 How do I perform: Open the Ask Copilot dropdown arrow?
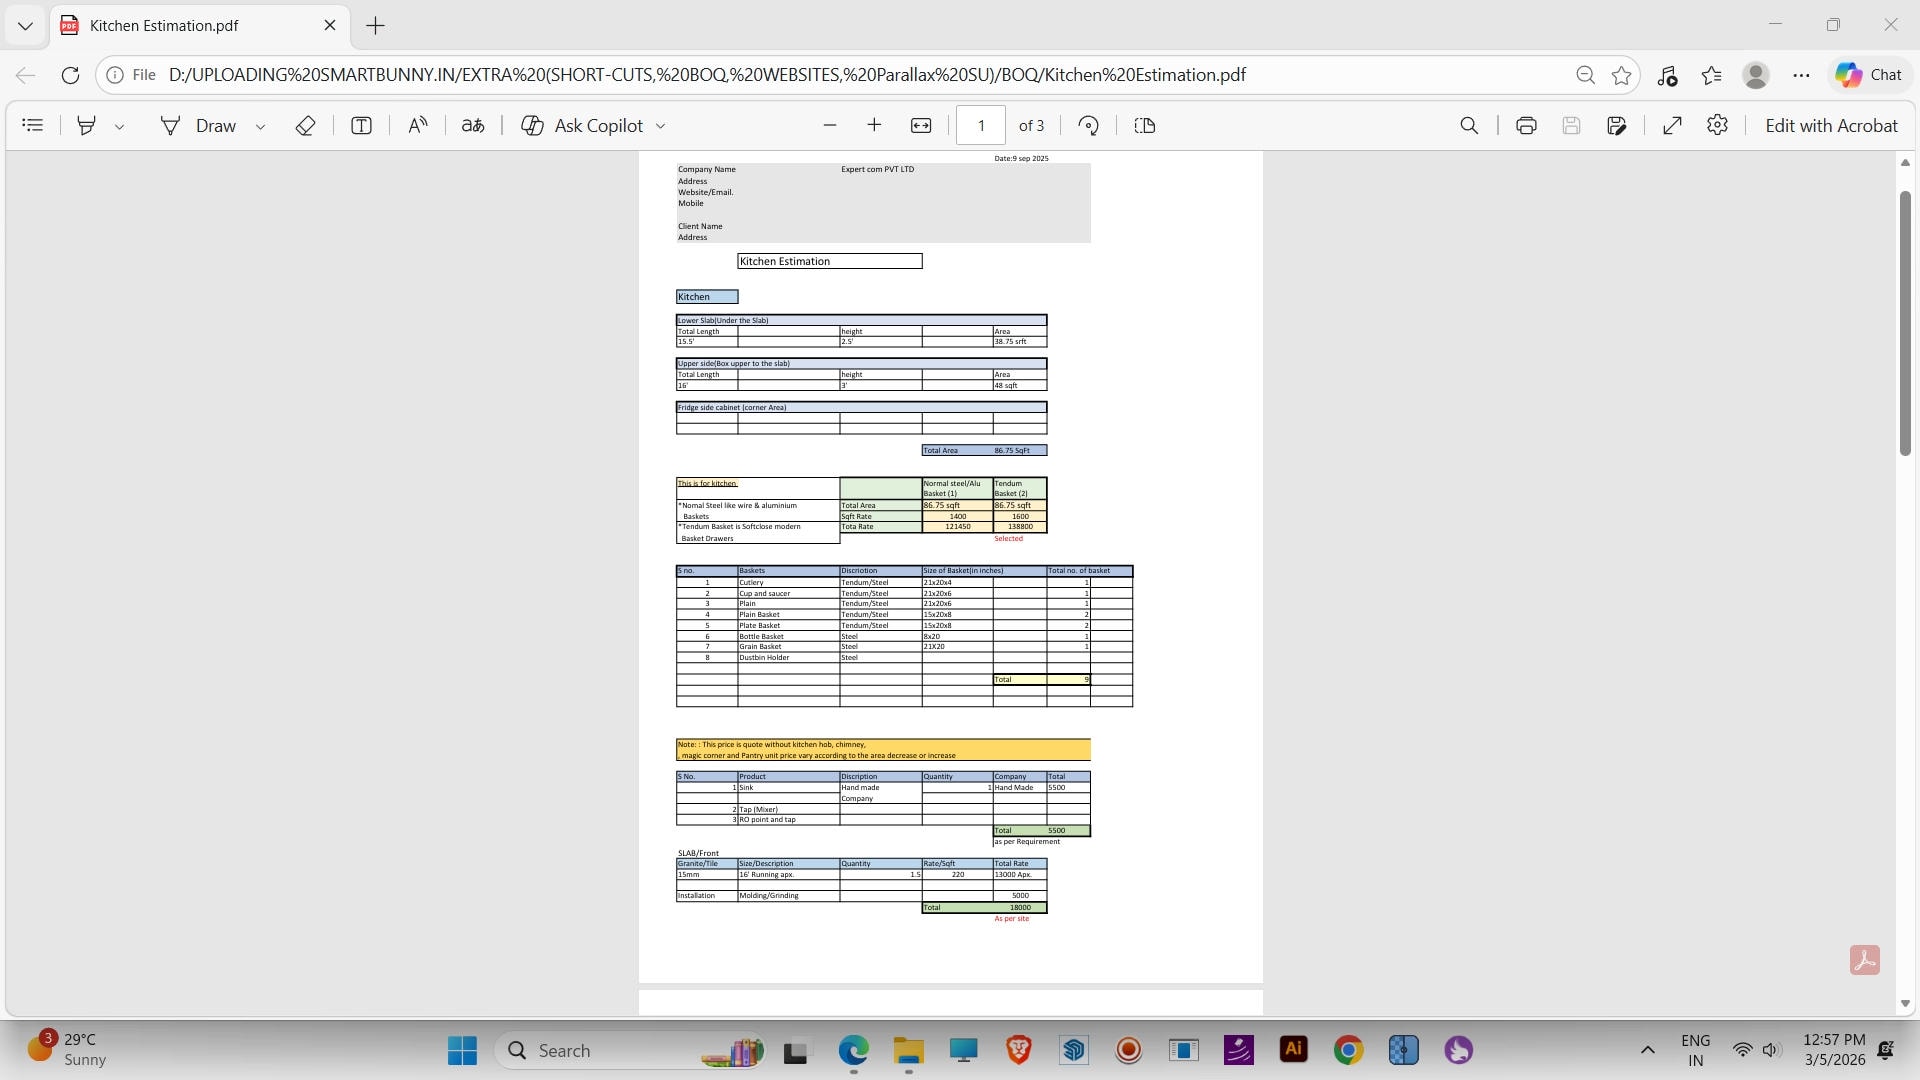(x=660, y=126)
